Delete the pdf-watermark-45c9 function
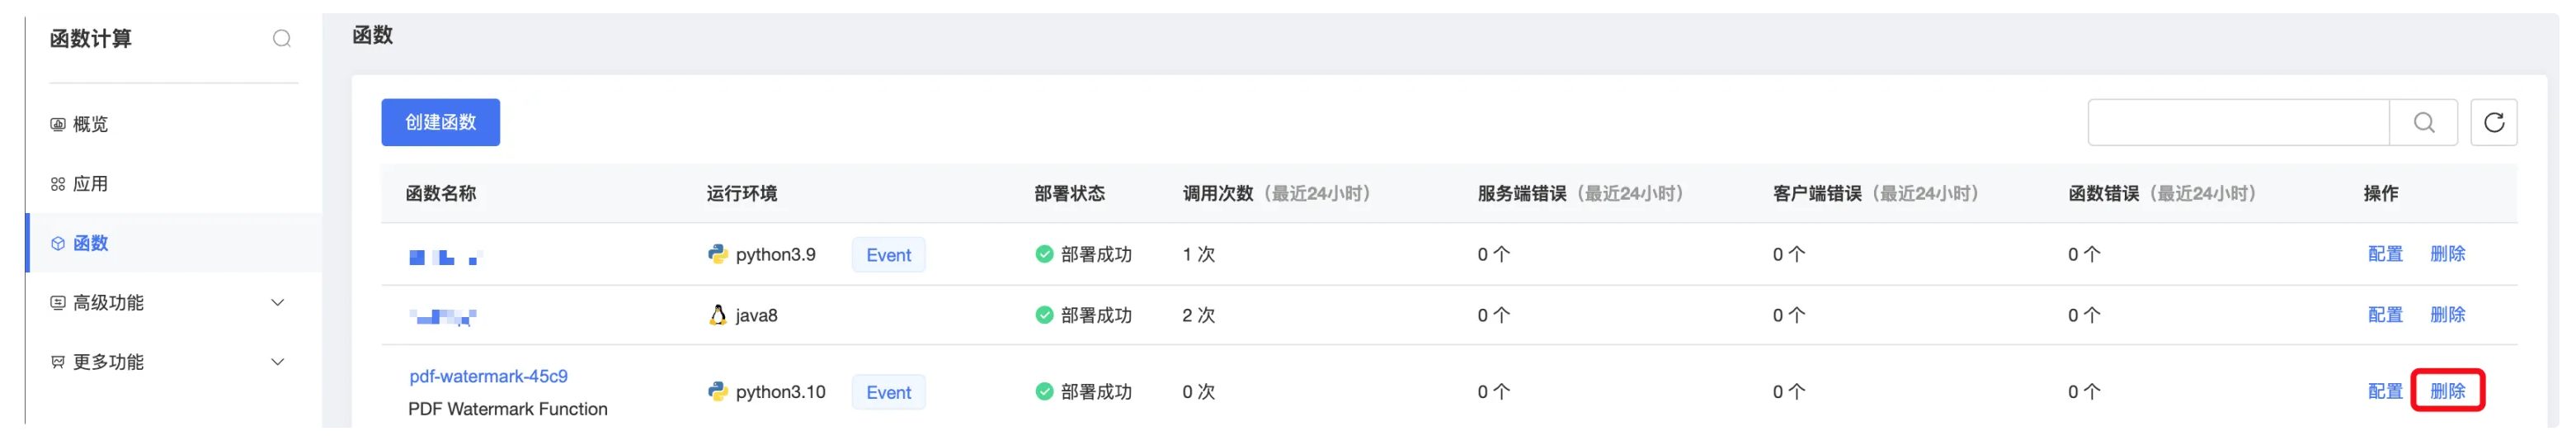This screenshot has height=436, width=2576. tap(2447, 391)
